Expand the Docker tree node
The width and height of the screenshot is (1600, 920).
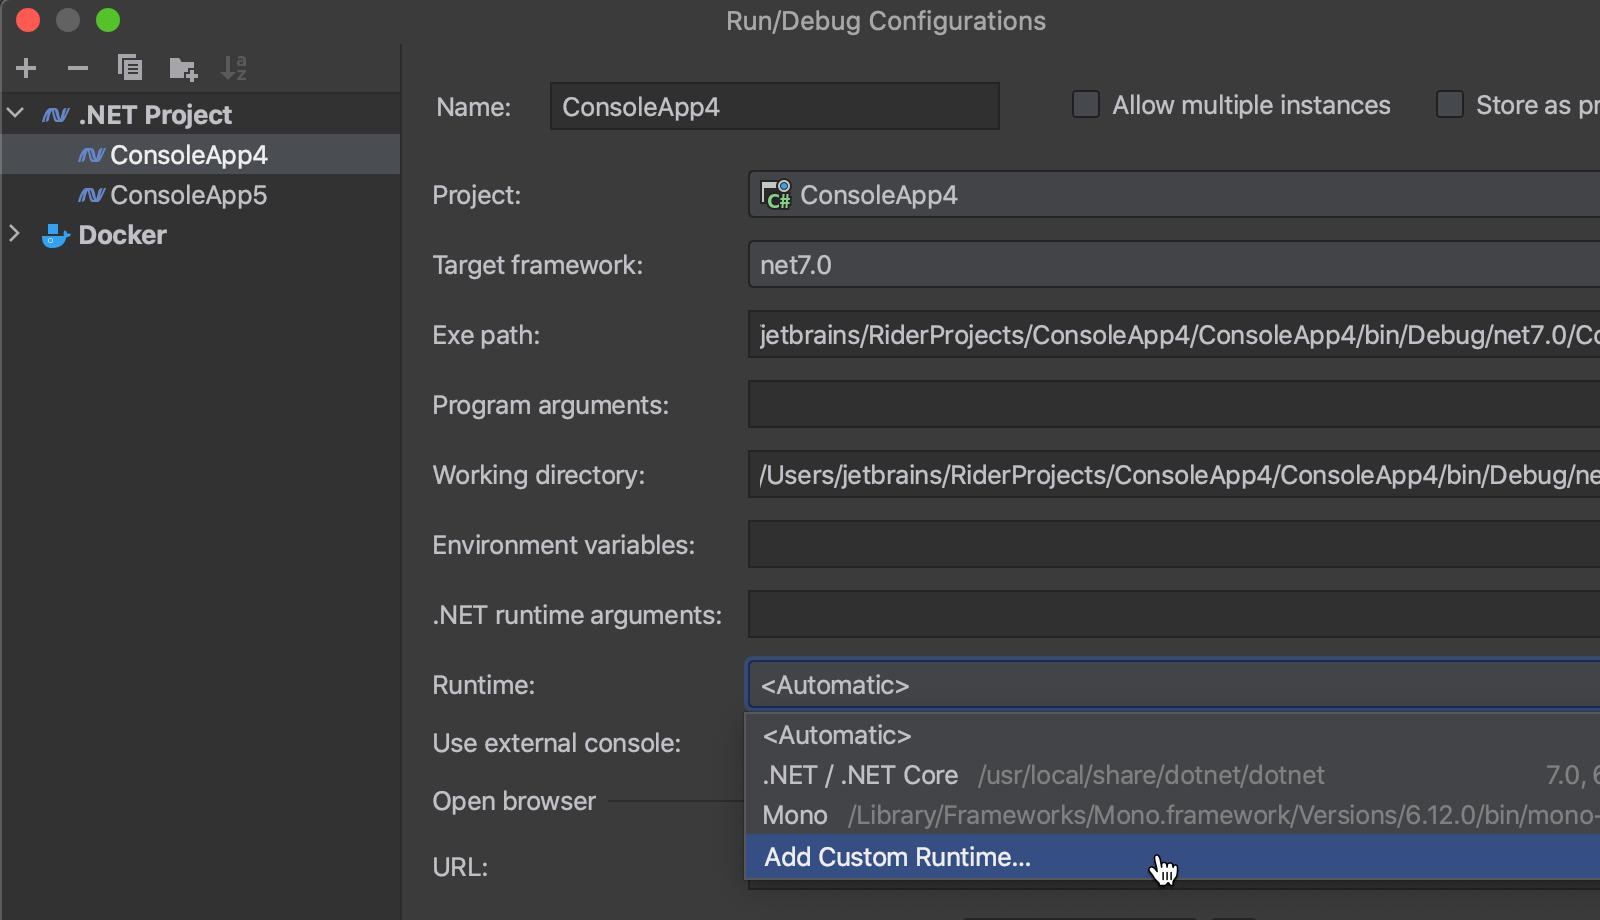(16, 234)
